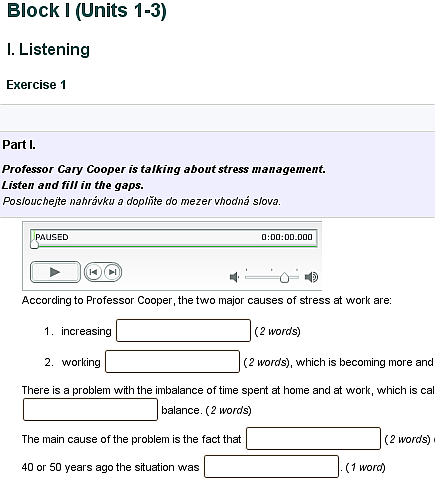Click the "Part I." label
The height and width of the screenshot is (483, 435).
pyautogui.click(x=19, y=145)
